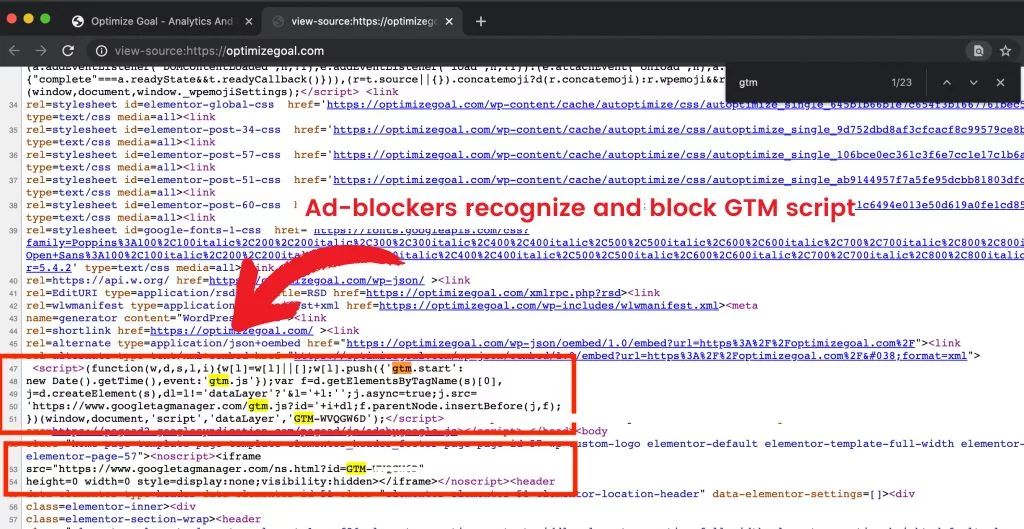The image size is (1024, 529).
Task: Open the elementor-post-57-css href link
Action: point(678,155)
